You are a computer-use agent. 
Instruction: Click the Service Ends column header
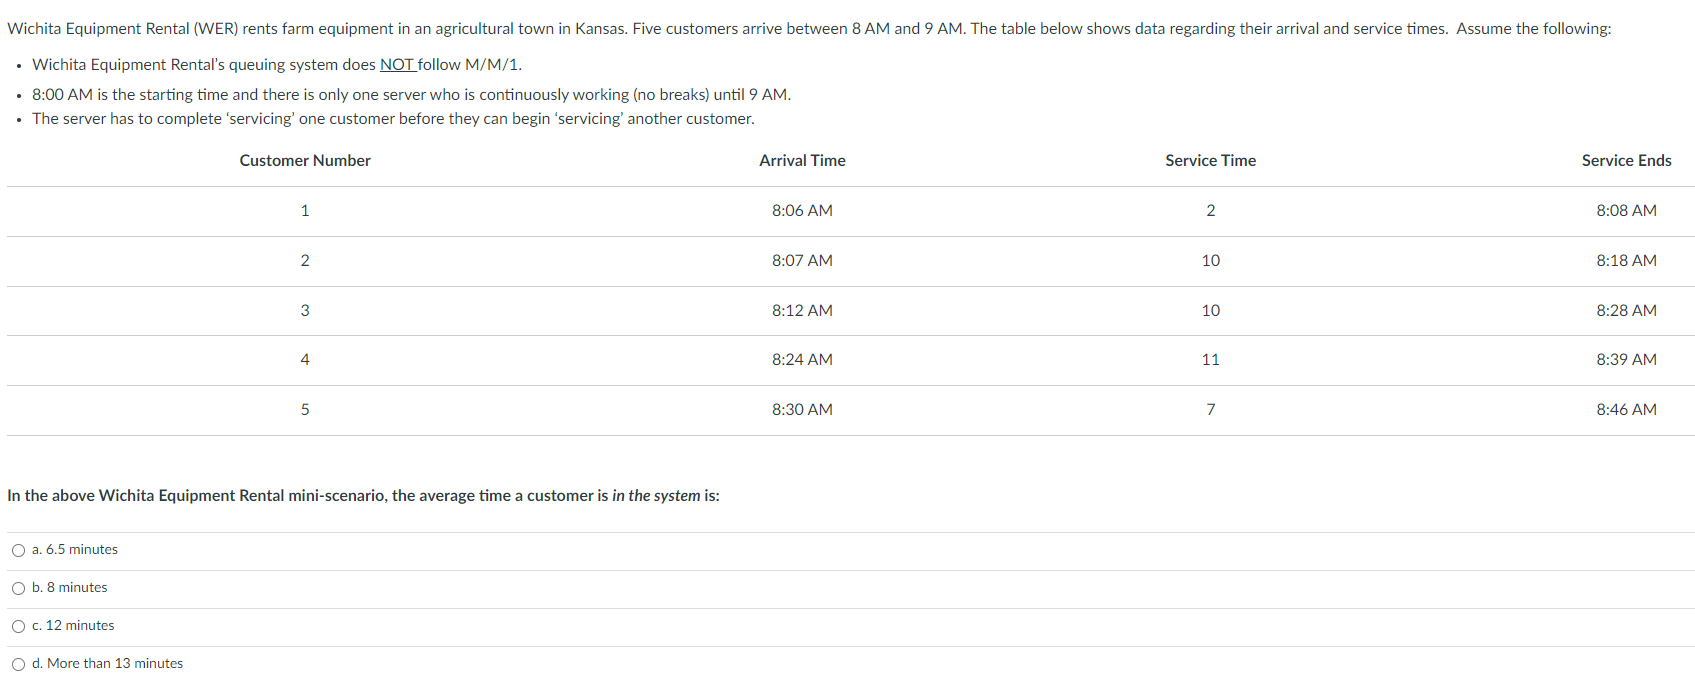1626,161
